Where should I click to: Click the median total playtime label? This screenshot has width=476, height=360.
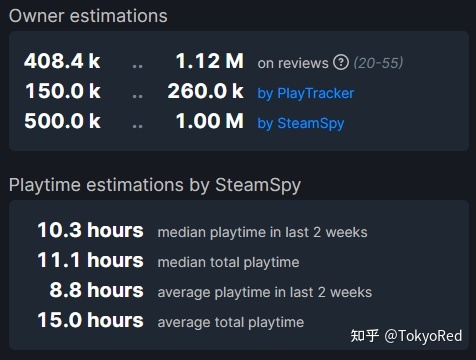tap(228, 263)
